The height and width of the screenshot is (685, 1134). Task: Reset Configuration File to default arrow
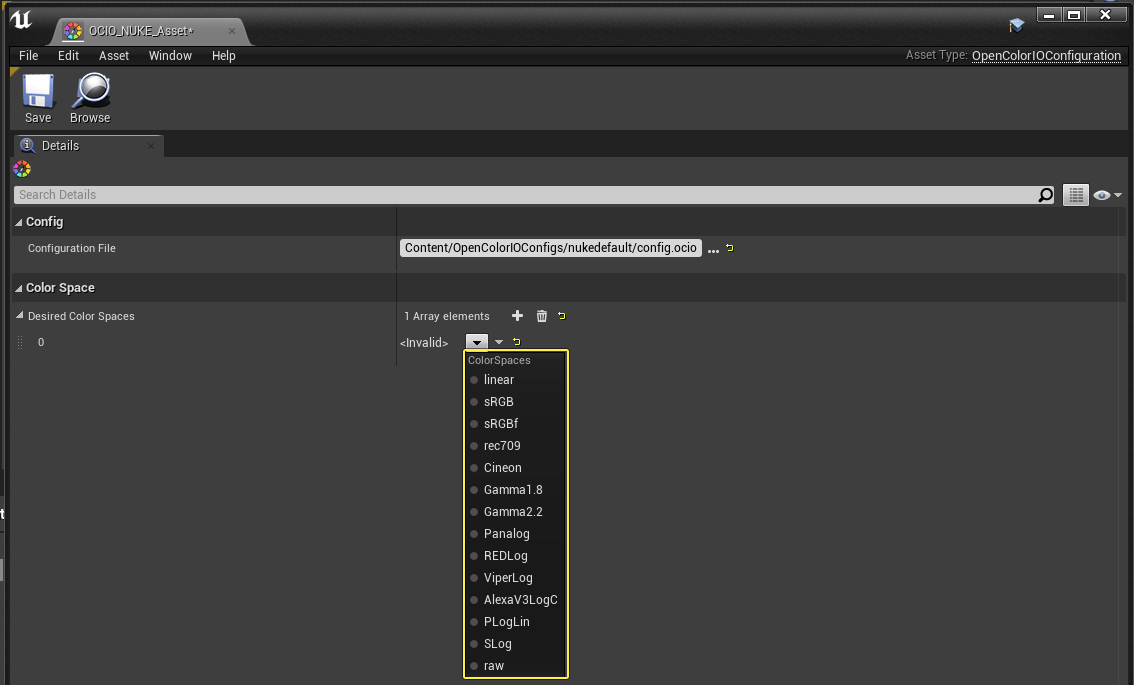click(730, 248)
